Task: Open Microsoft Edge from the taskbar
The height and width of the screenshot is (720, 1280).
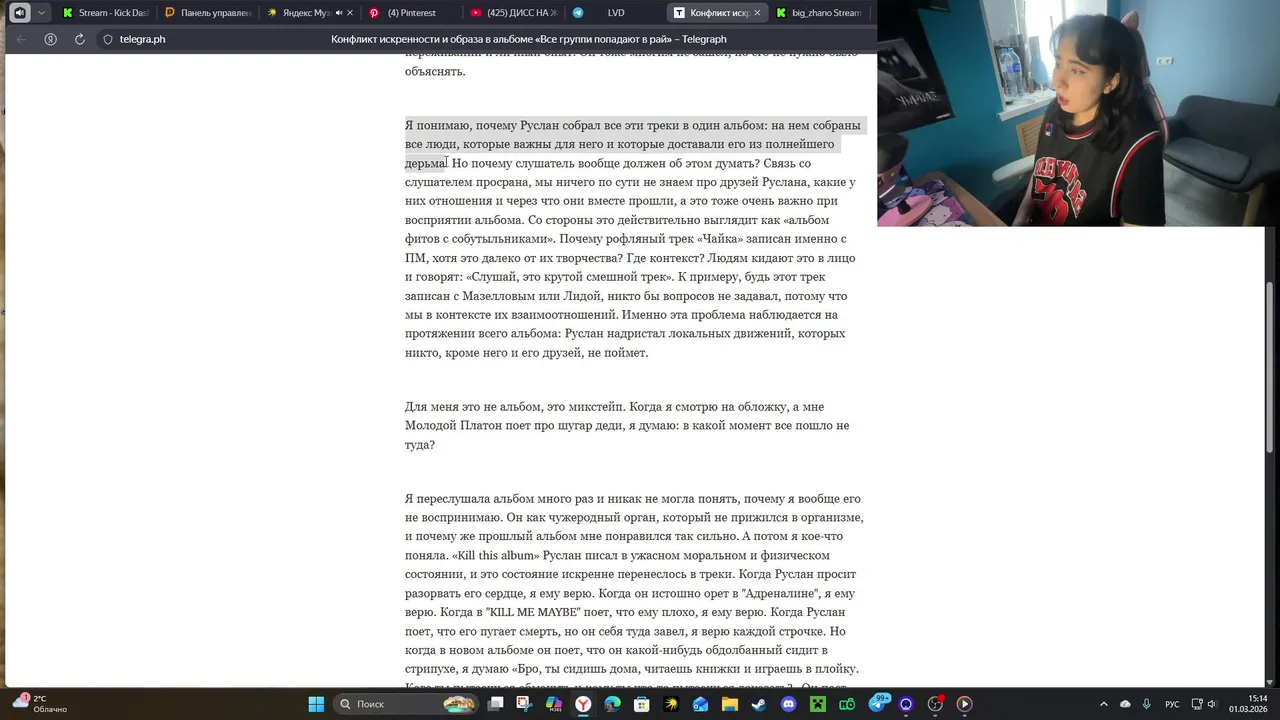Action: pos(612,704)
